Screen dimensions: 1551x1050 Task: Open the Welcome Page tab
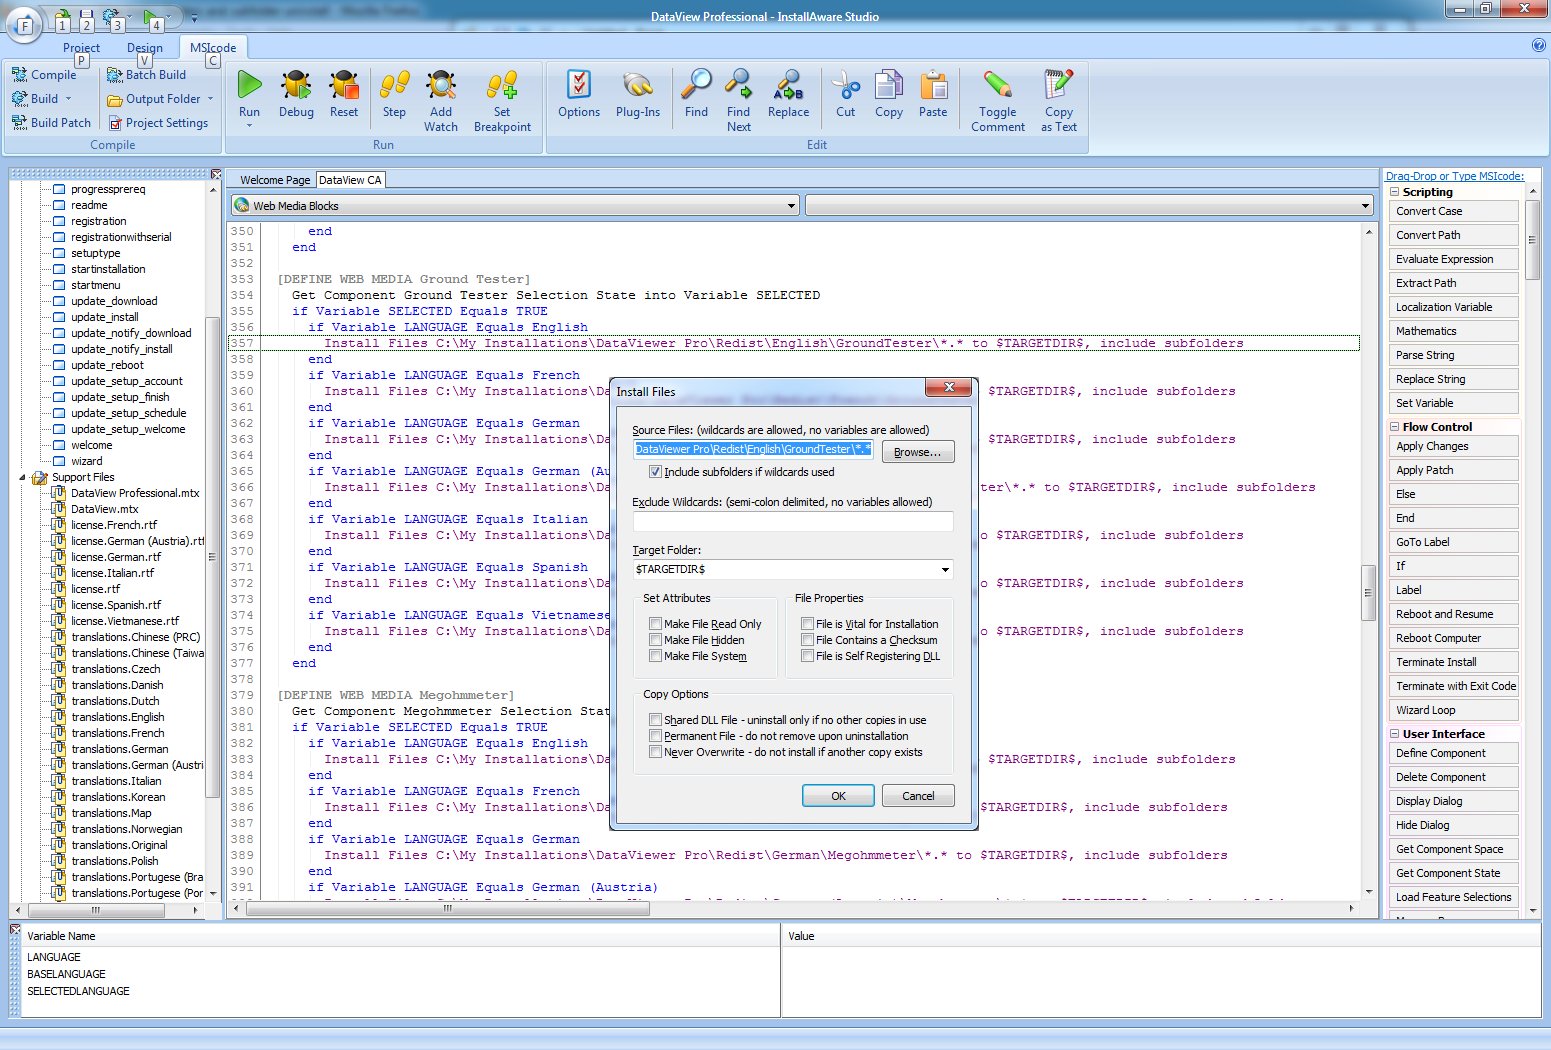(x=275, y=180)
